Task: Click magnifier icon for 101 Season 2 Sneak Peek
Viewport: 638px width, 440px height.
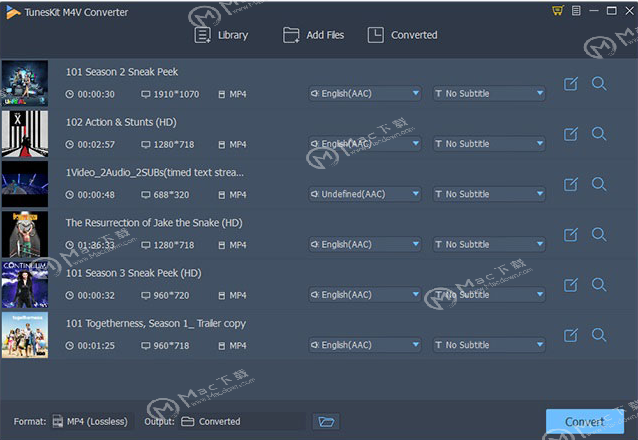Action: click(599, 84)
